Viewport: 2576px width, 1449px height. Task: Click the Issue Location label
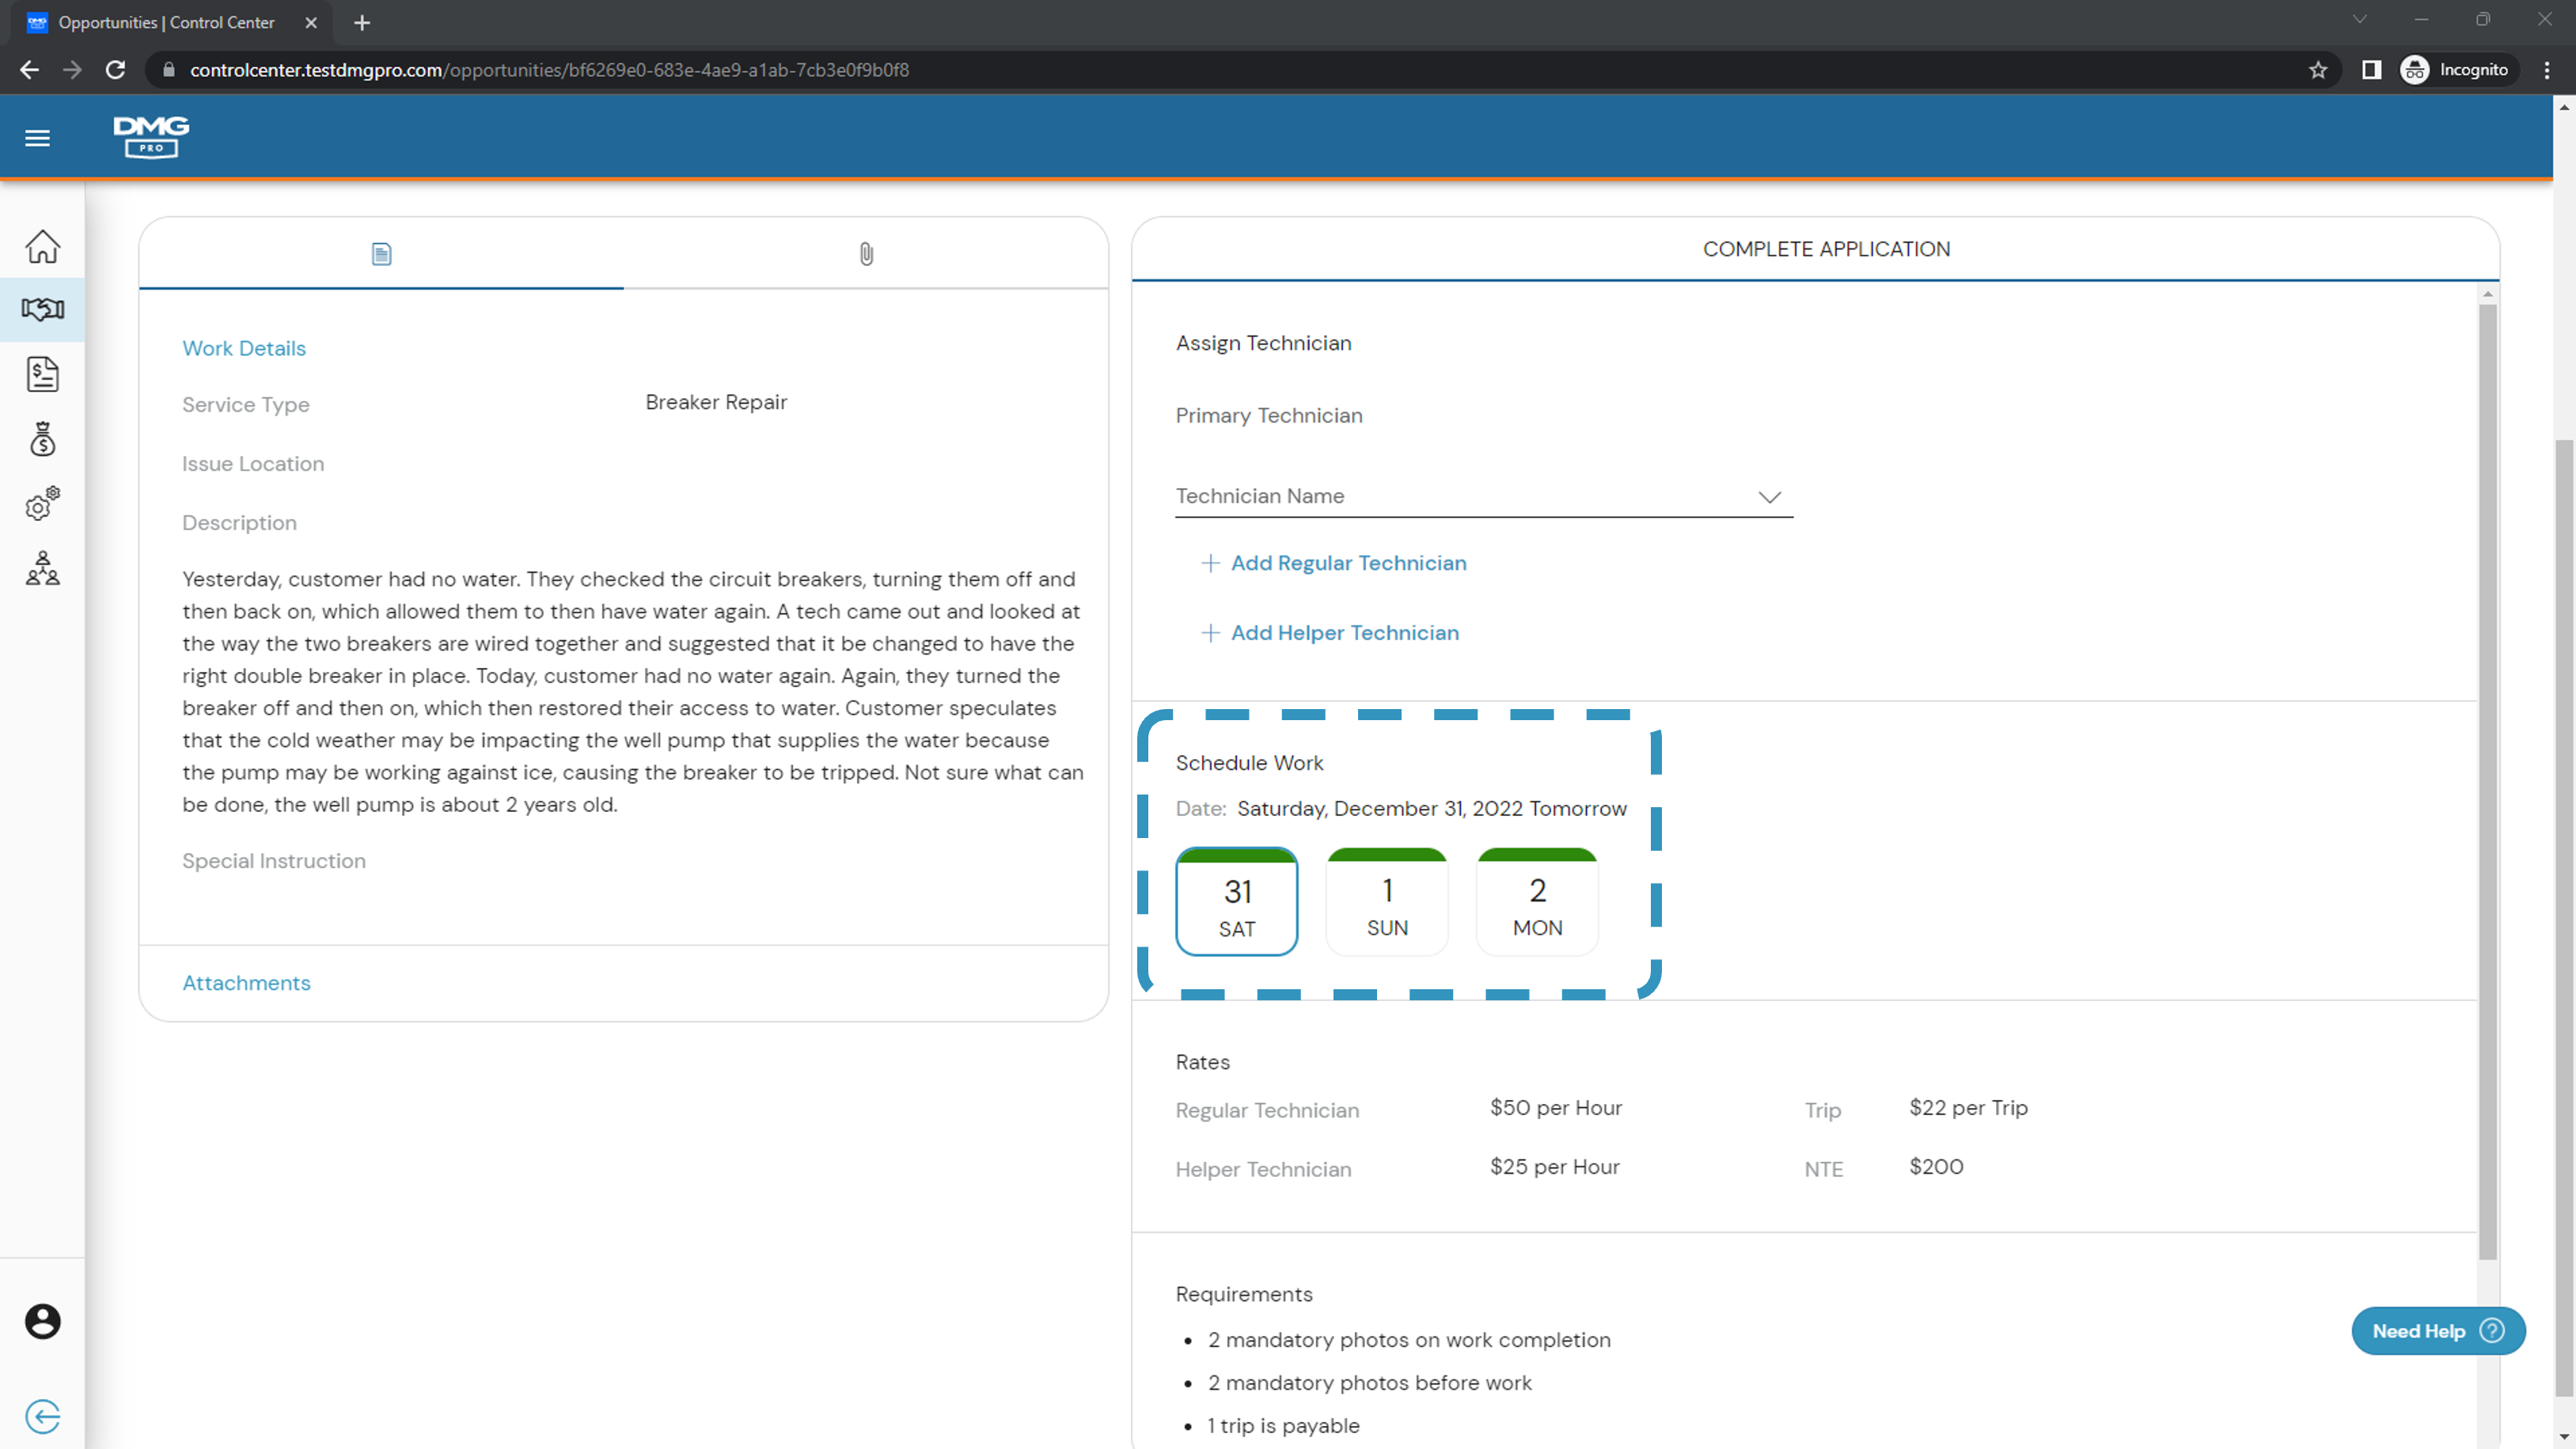(253, 464)
